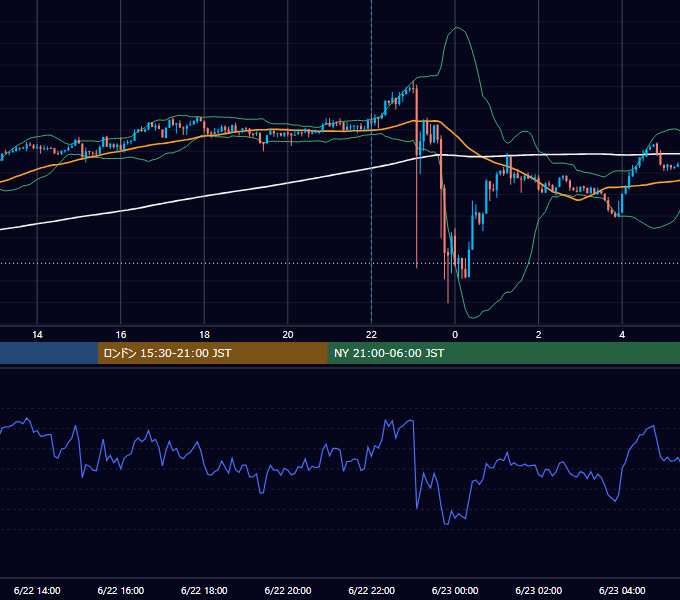Click the 6/22 22:00 date label
The image size is (680, 600).
click(372, 590)
